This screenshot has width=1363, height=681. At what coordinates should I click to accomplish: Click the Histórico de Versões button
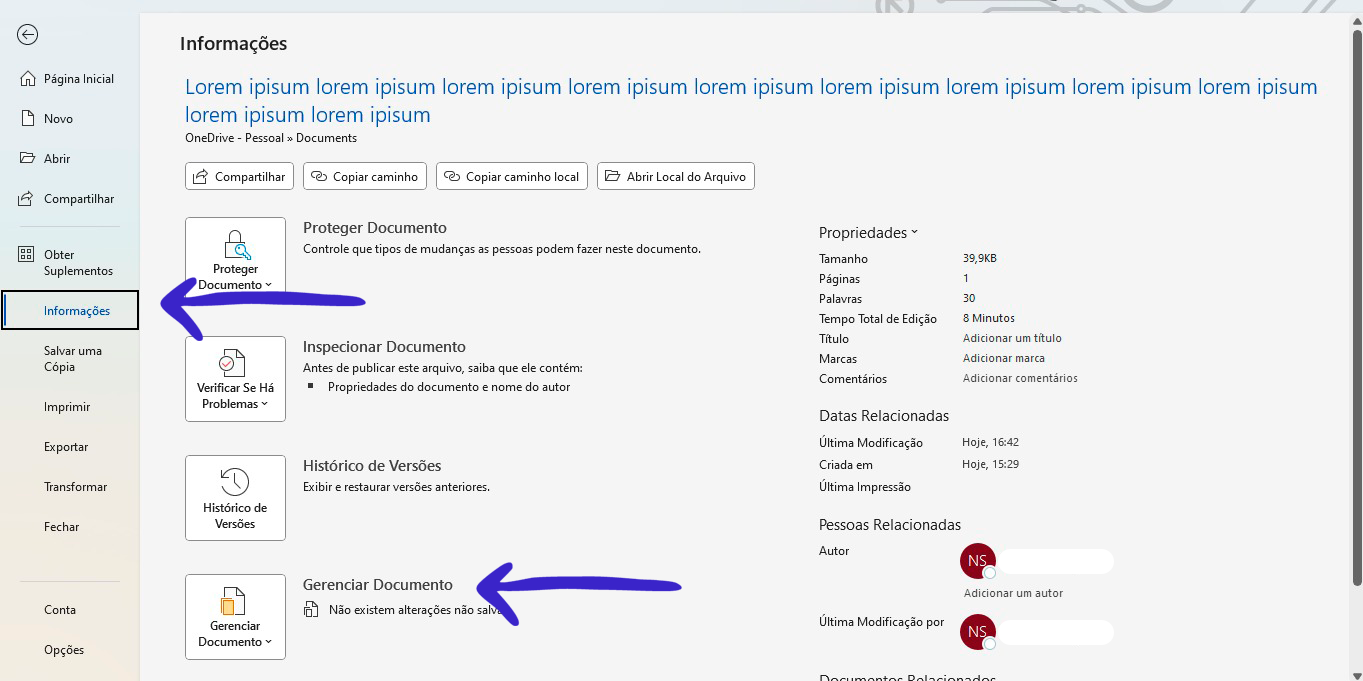click(x=235, y=498)
